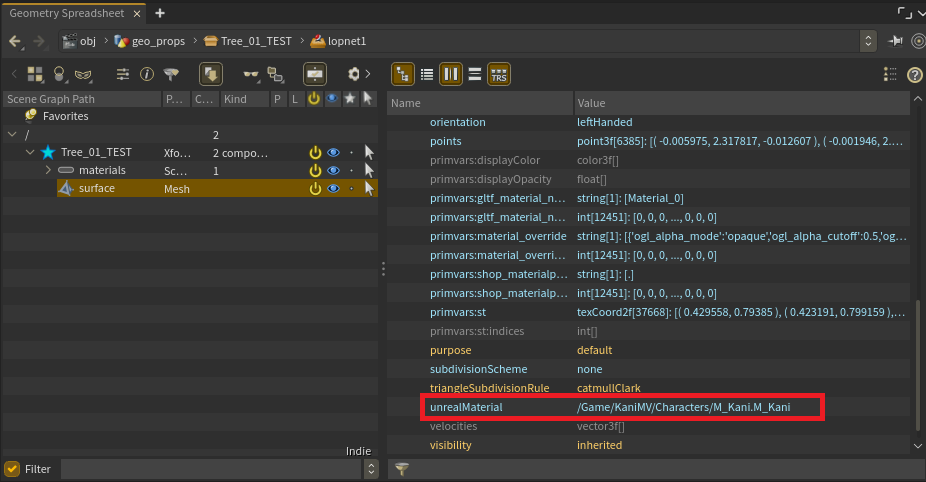Toggle visibility eye for Tree_01_TEST

[334, 153]
